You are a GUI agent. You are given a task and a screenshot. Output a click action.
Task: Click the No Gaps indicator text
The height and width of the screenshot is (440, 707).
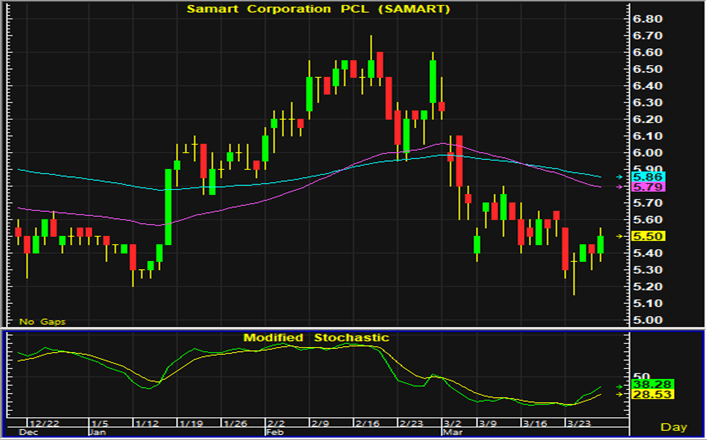point(39,321)
